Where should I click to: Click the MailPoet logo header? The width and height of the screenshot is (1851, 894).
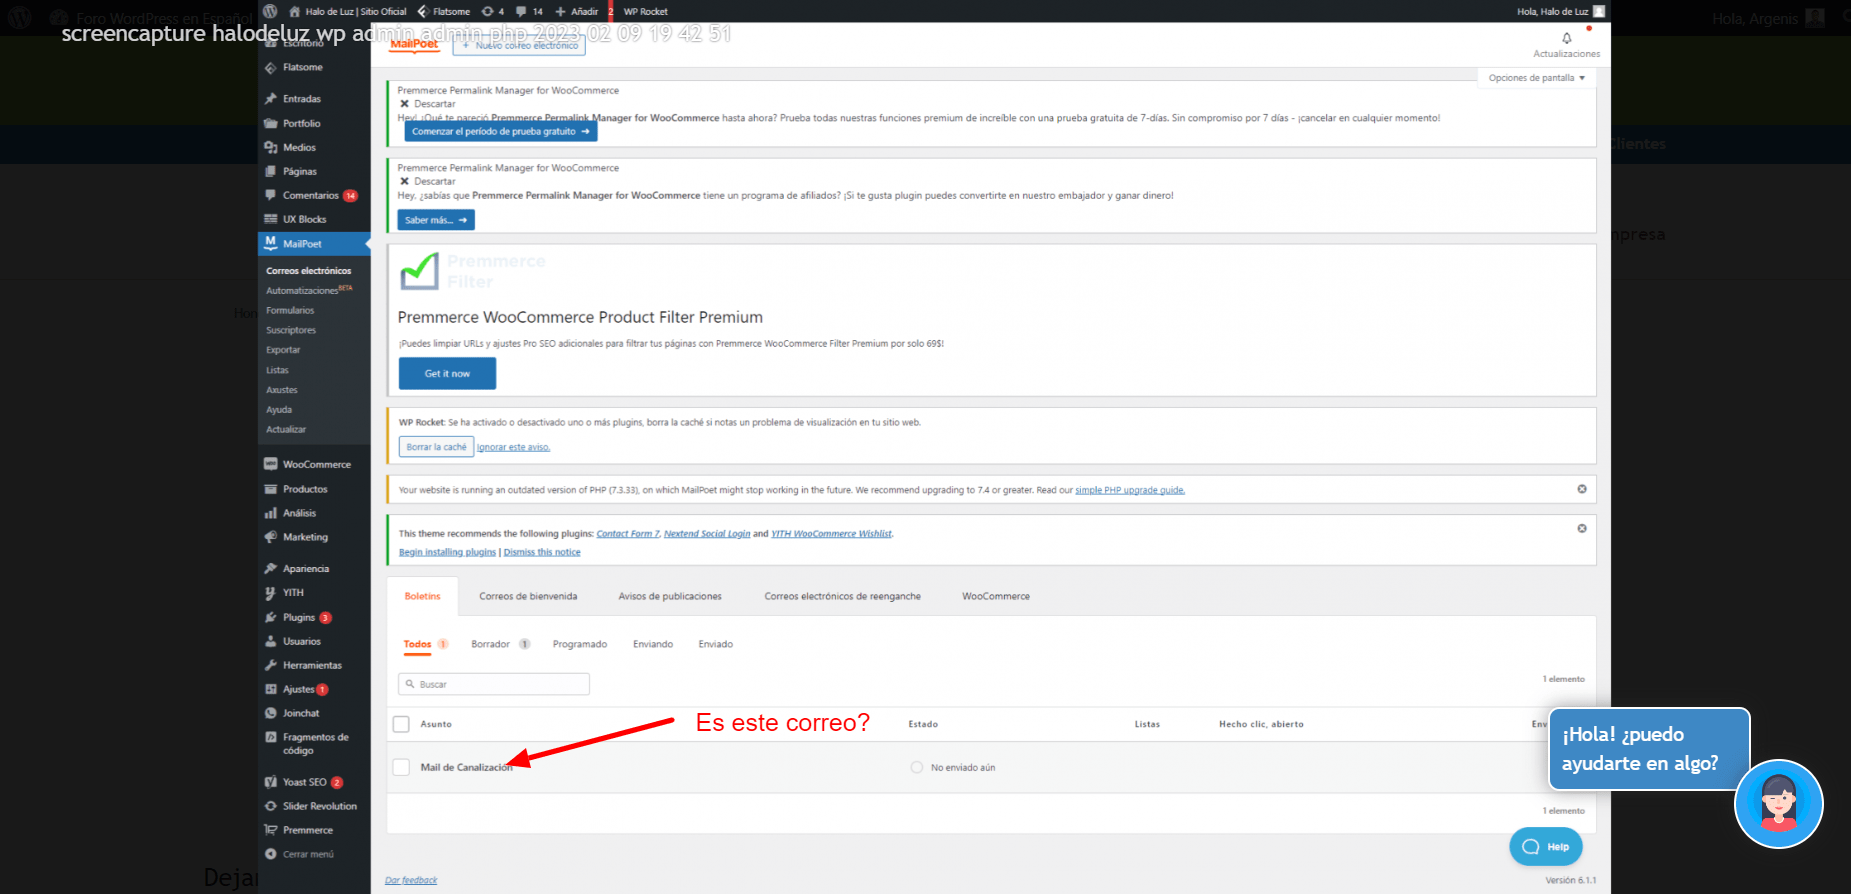coord(414,44)
